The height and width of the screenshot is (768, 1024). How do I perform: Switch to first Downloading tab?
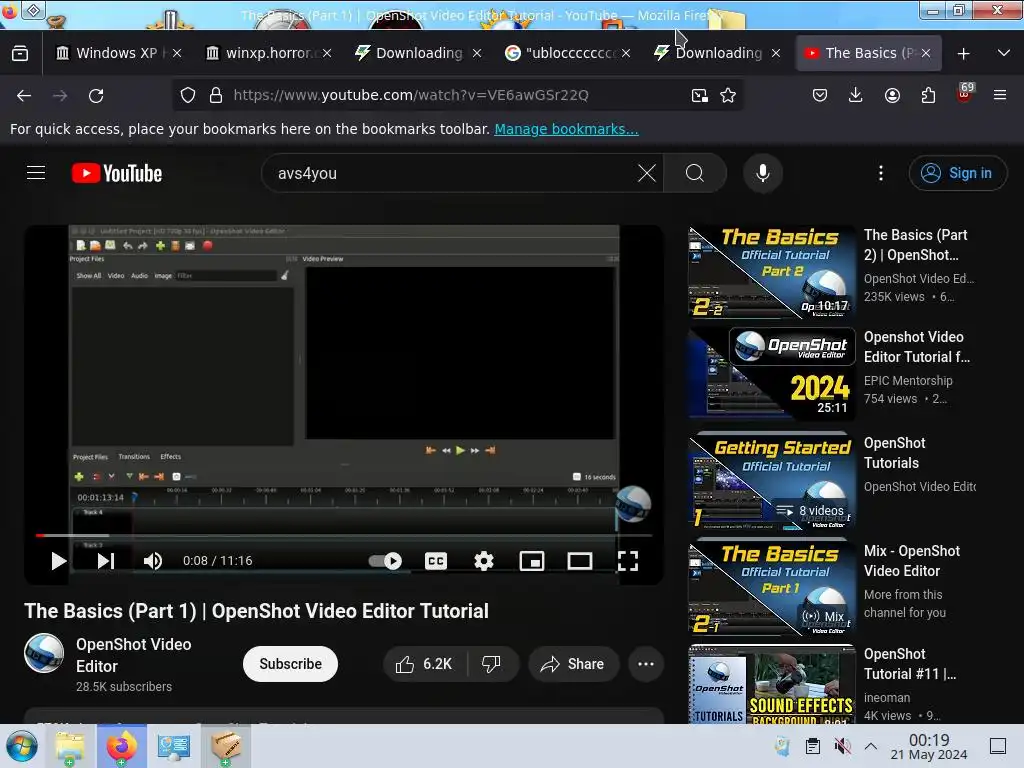[x=418, y=53]
